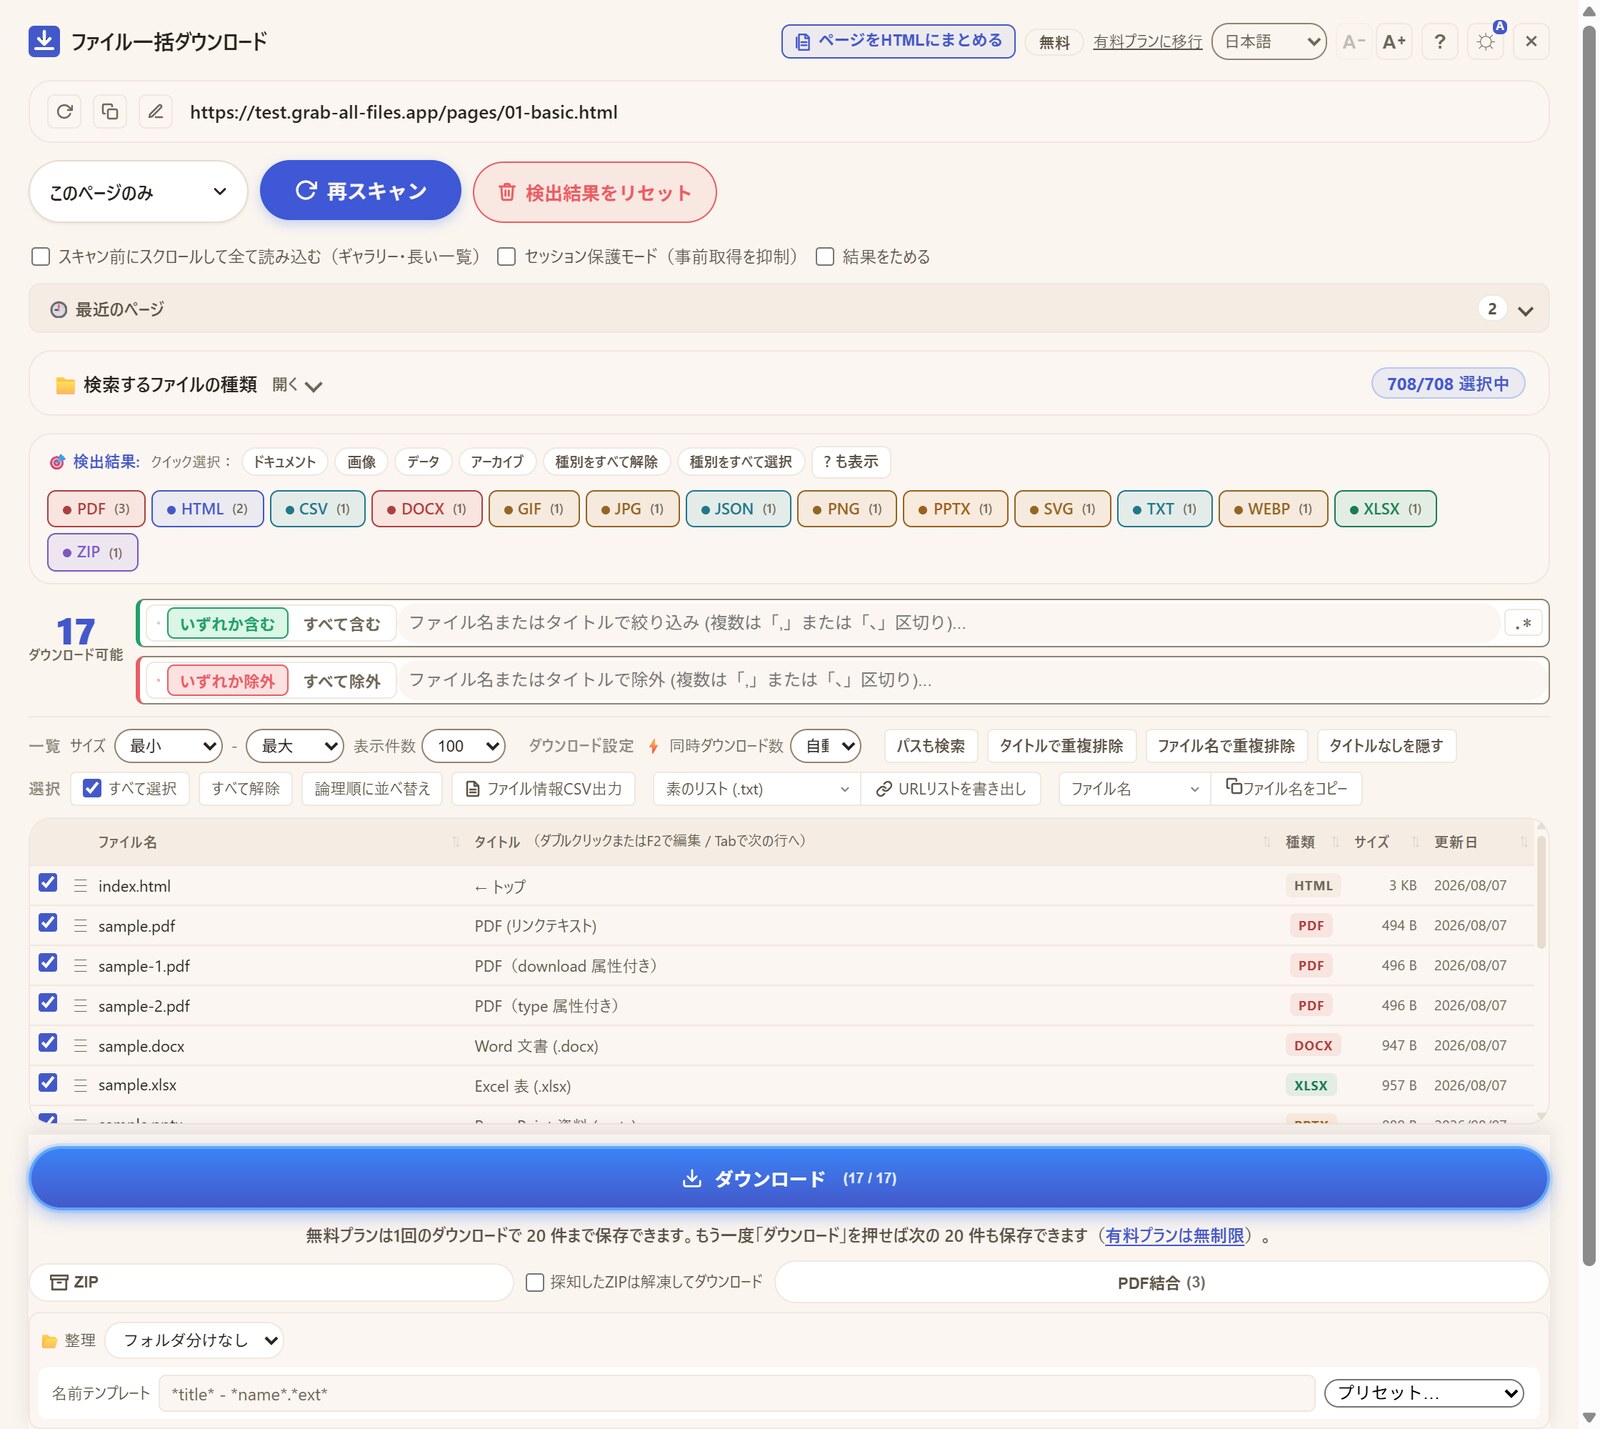Select the HTML (2) type chip
The width and height of the screenshot is (1600, 1429).
point(207,509)
